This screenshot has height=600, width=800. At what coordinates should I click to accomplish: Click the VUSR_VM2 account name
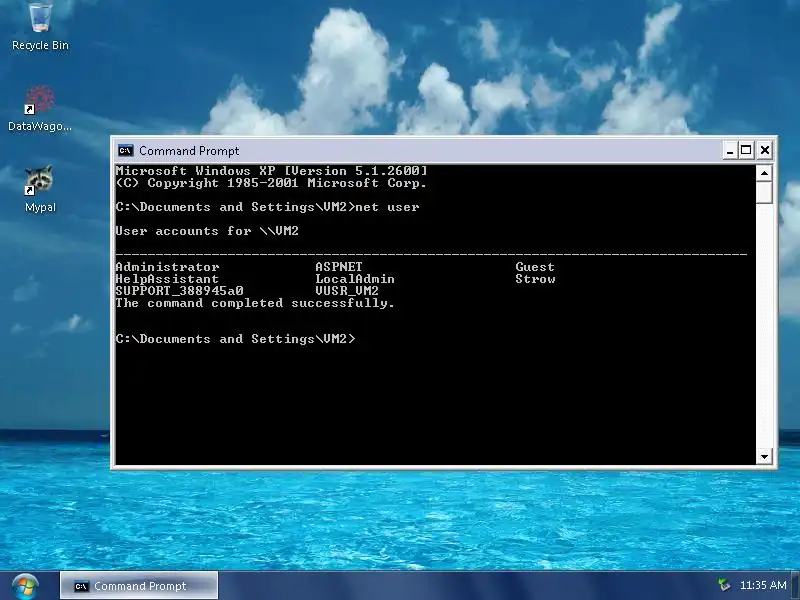[347, 291]
